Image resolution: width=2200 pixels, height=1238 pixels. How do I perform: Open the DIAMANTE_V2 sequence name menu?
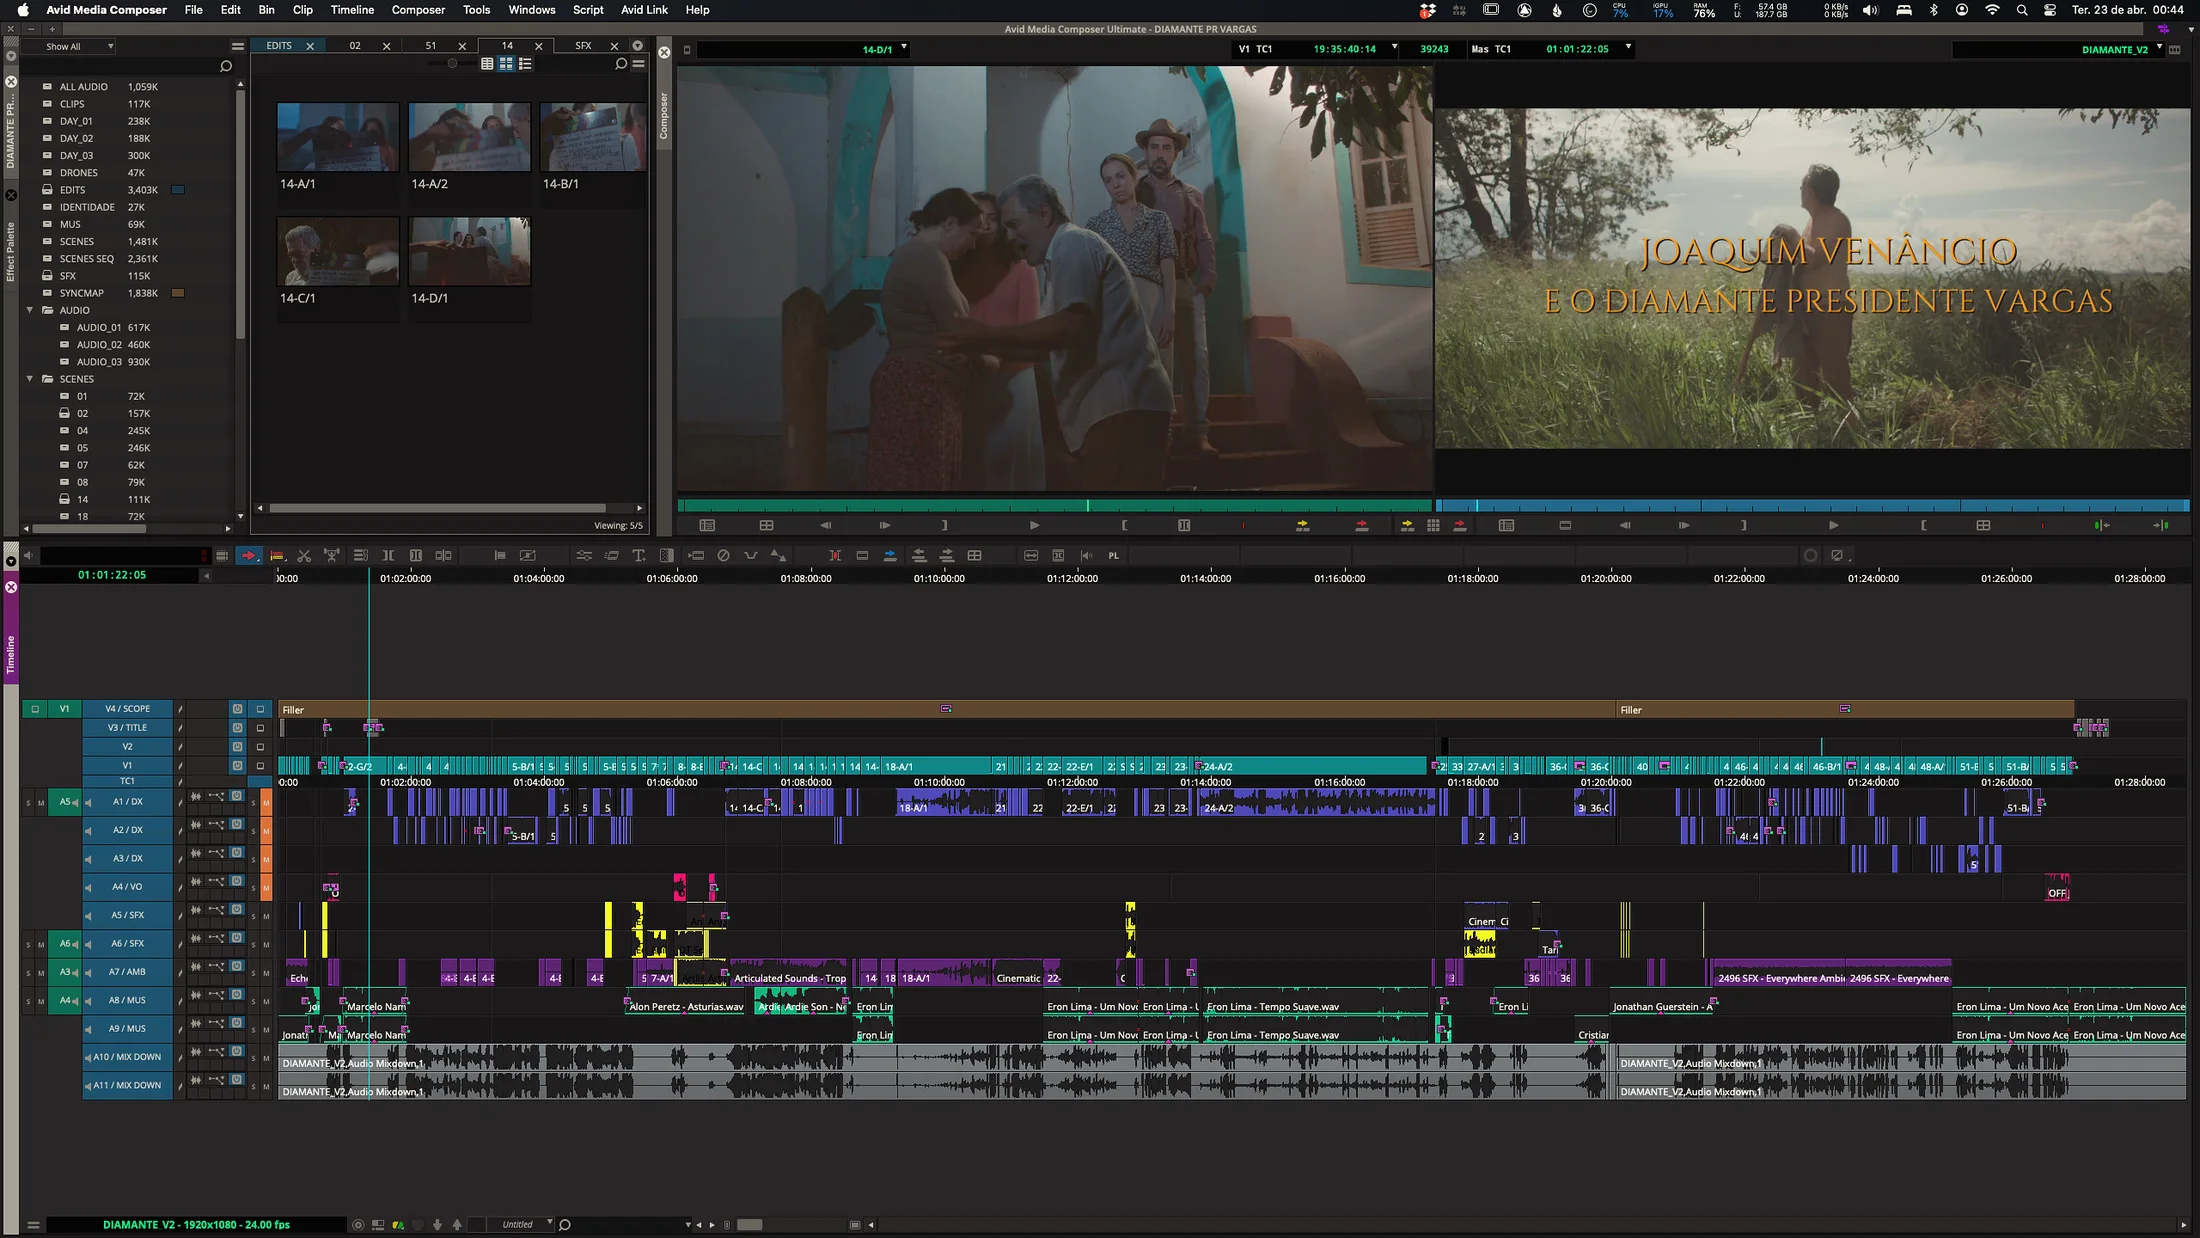(x=2159, y=47)
